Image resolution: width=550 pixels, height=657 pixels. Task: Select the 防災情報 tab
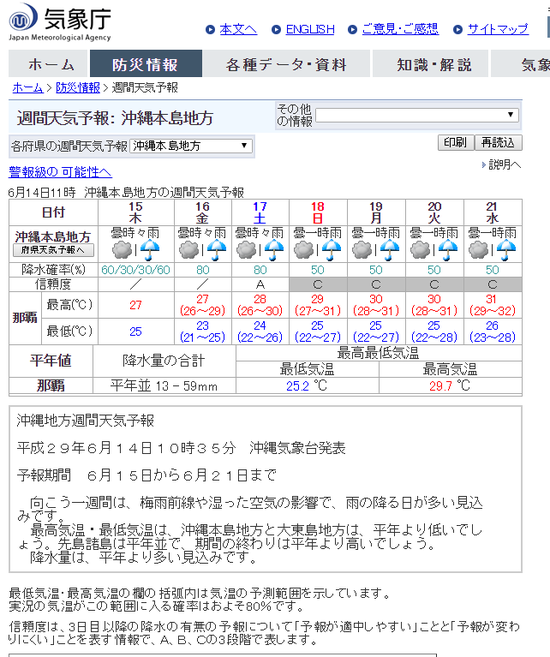click(146, 64)
